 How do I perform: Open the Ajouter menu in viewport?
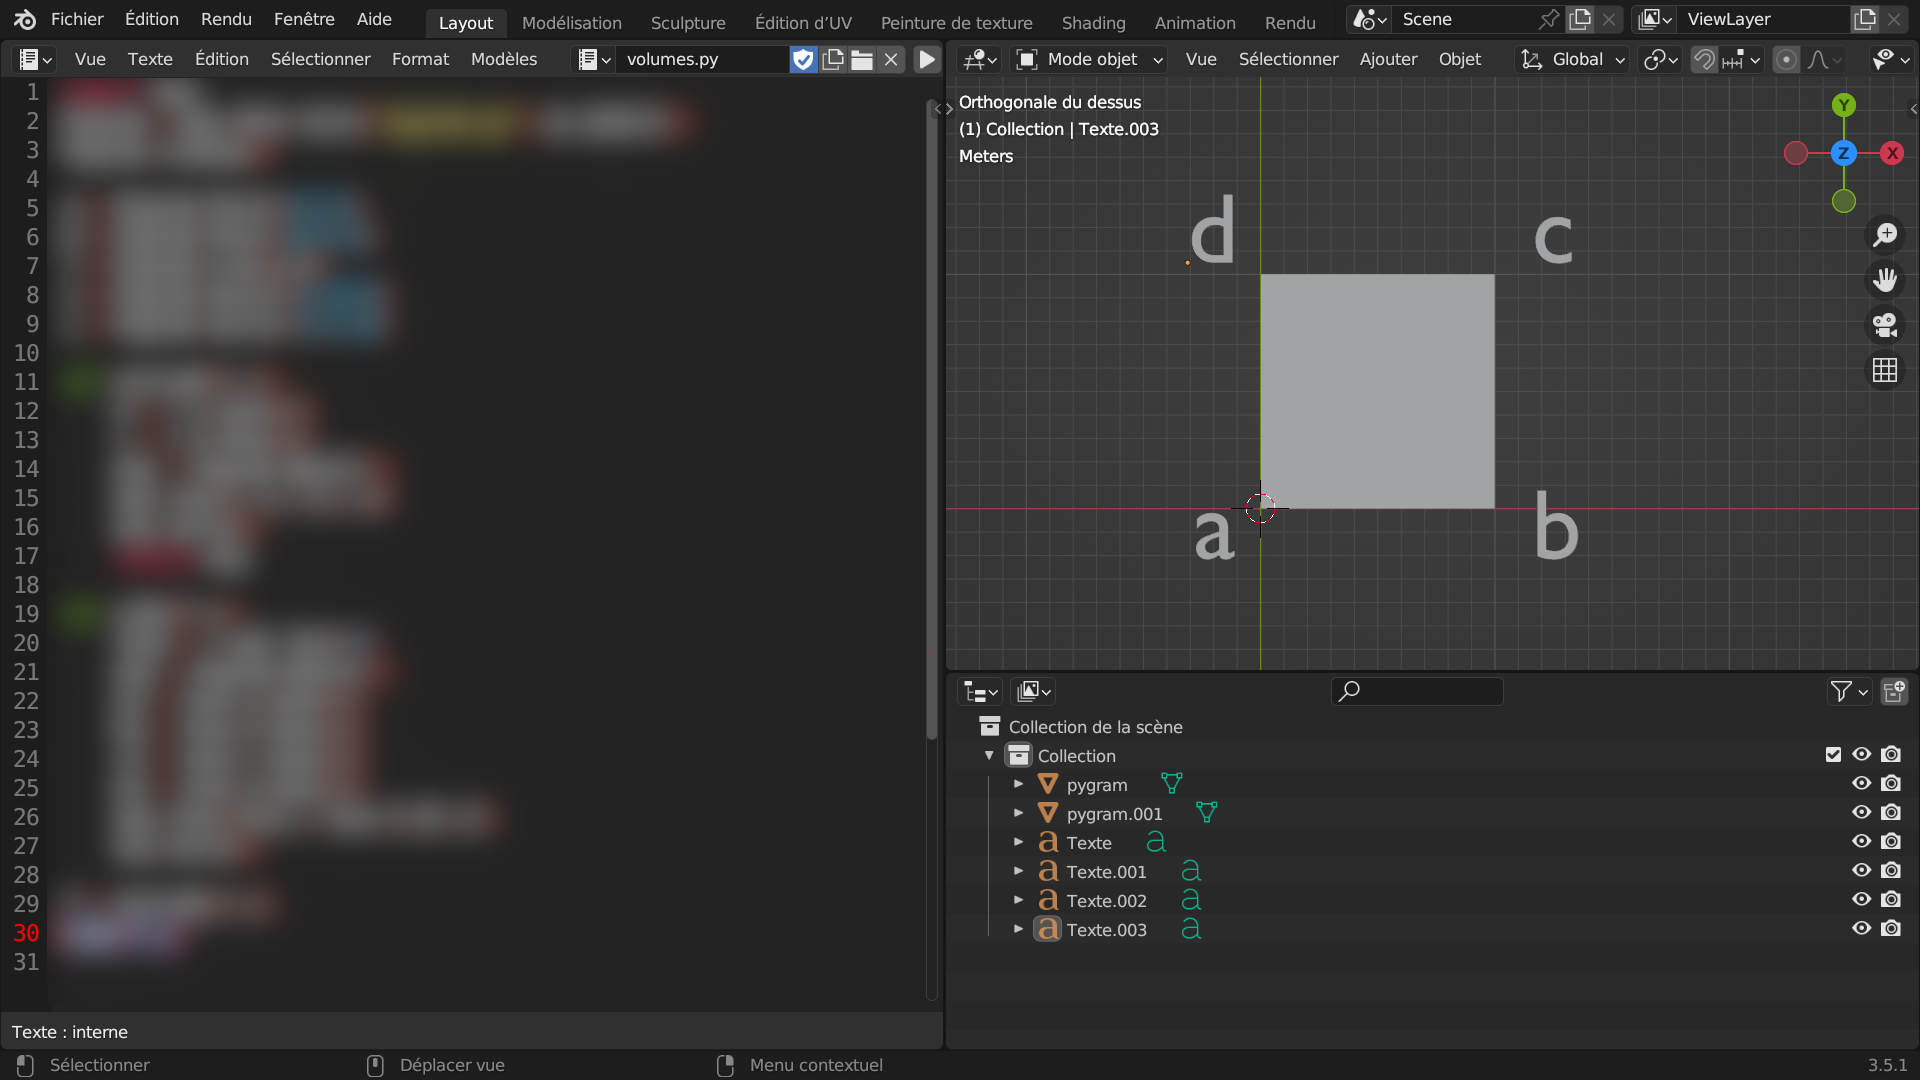(x=1388, y=60)
